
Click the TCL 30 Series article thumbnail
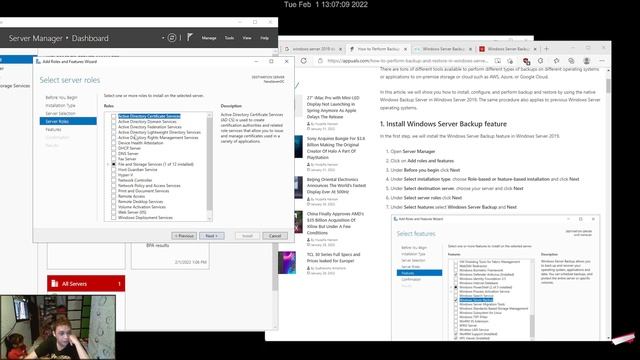(x=287, y=262)
